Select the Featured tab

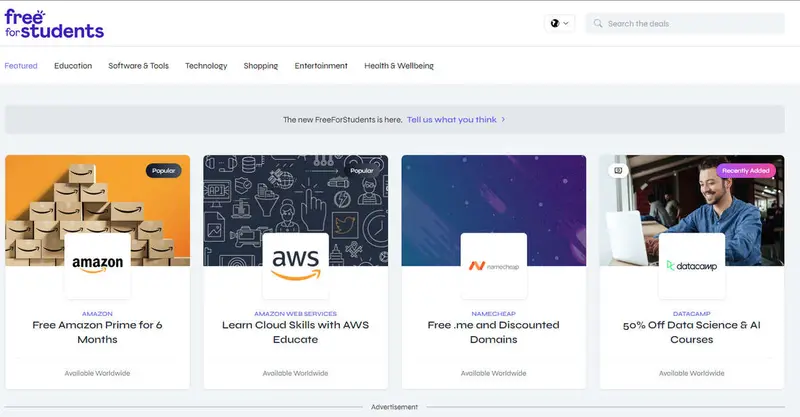point(21,66)
